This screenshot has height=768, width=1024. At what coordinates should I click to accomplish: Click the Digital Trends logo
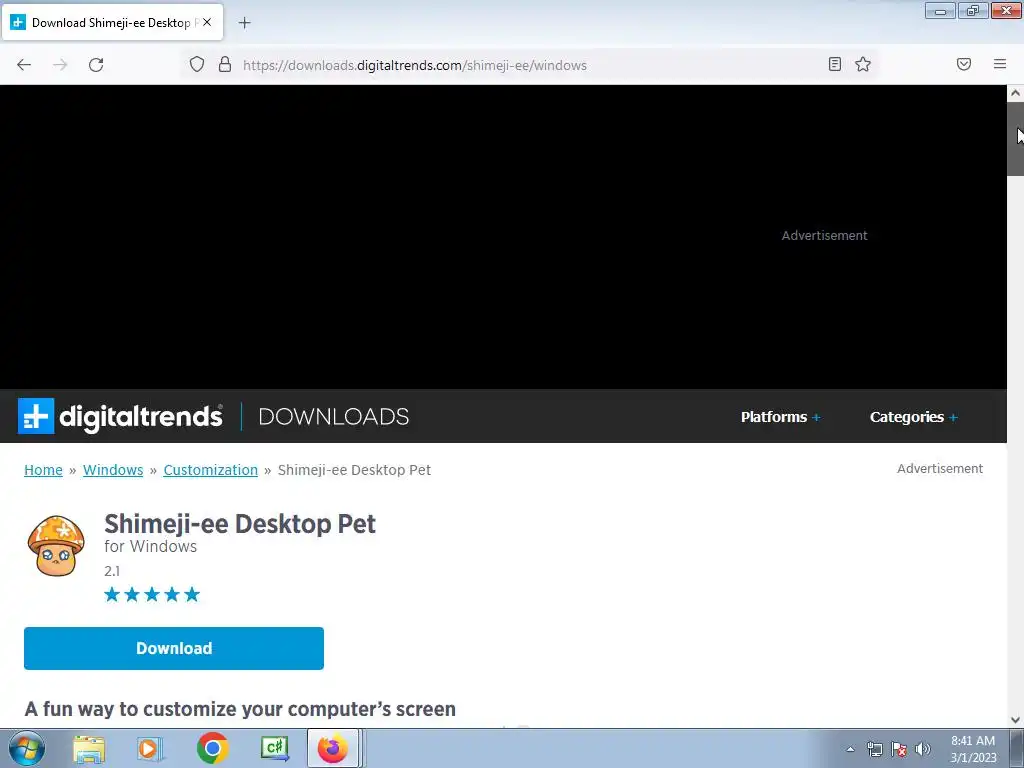click(x=120, y=416)
